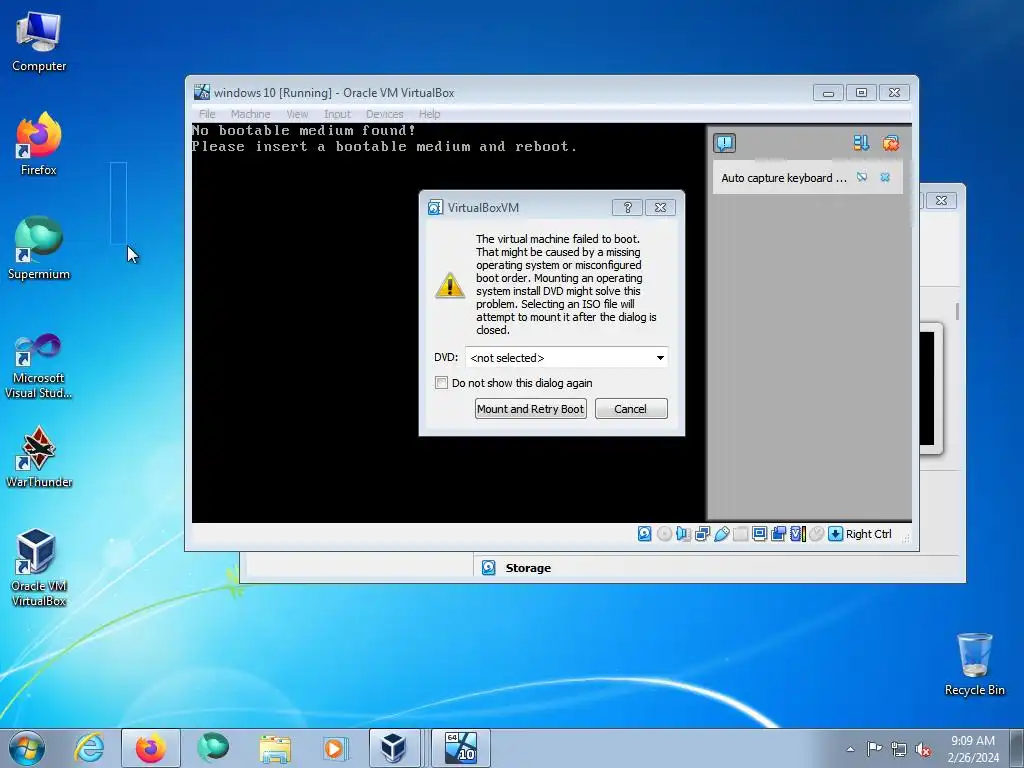Open the Windows Start menu
This screenshot has width=1024, height=768.
tap(27, 748)
